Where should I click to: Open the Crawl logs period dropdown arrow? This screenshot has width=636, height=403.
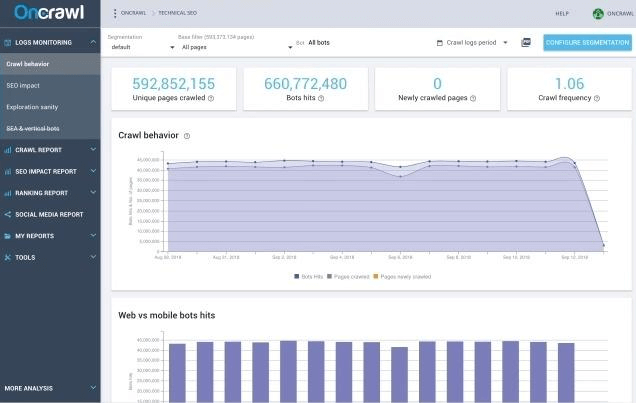[x=505, y=43]
